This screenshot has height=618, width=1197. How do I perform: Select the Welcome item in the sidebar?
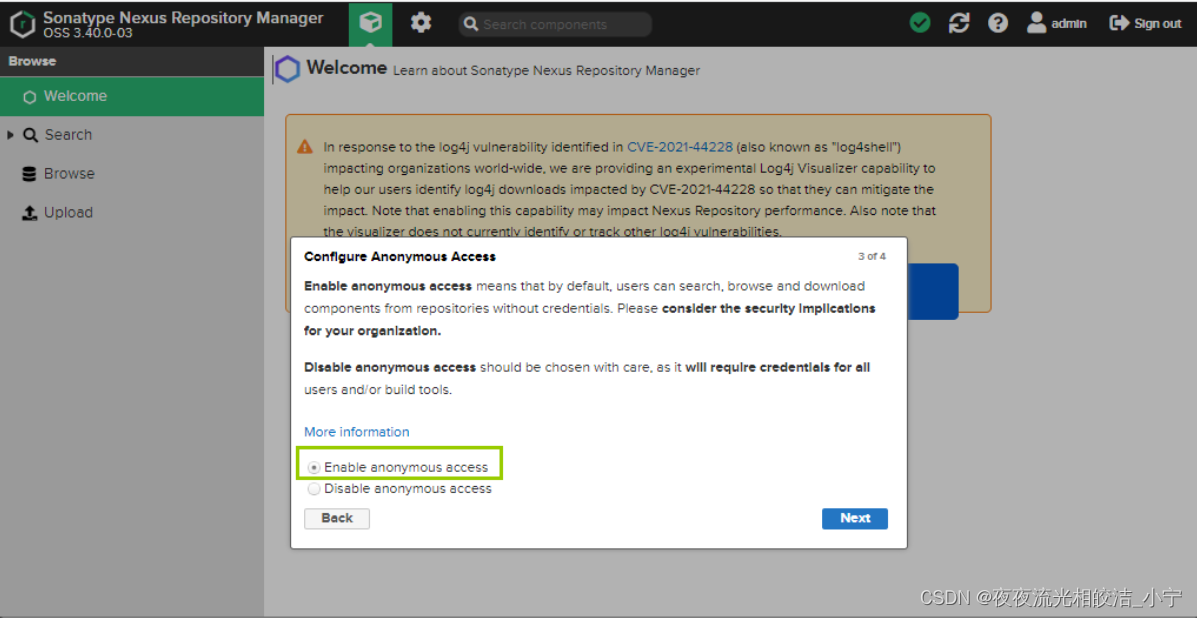tap(132, 96)
